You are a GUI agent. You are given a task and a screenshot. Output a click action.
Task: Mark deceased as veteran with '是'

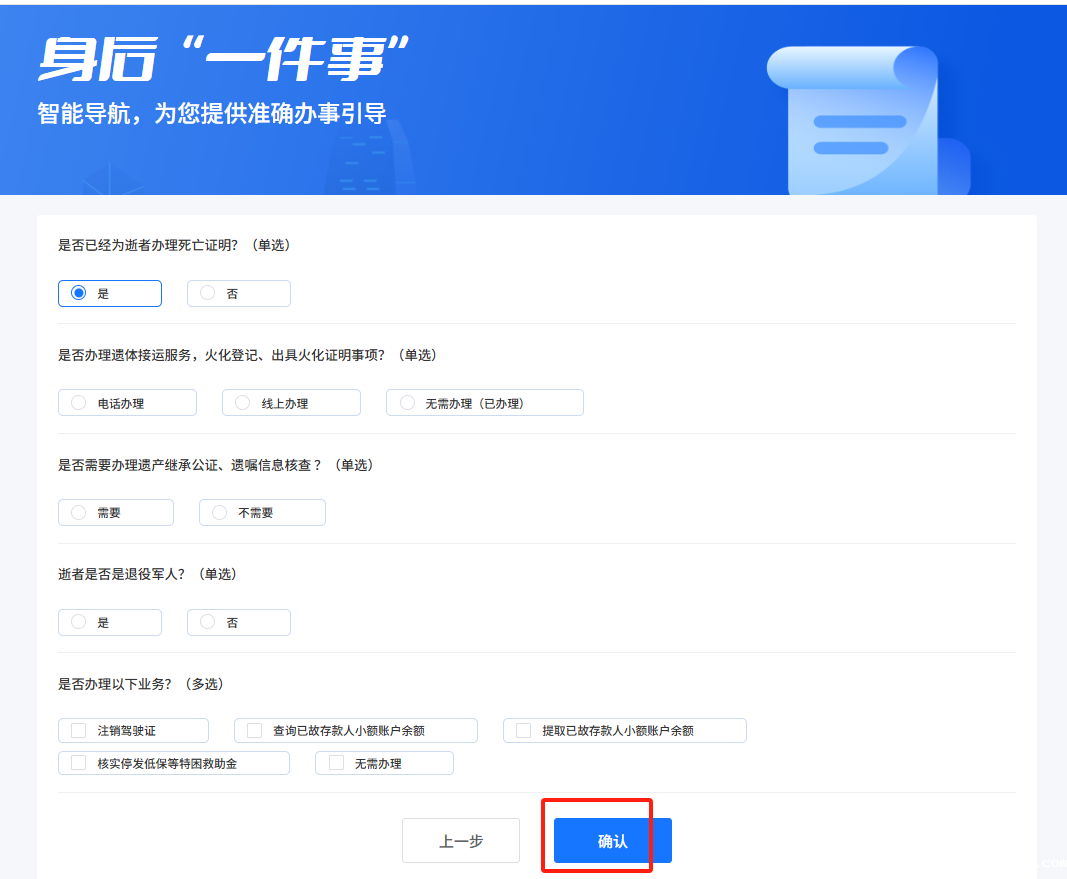[79, 622]
